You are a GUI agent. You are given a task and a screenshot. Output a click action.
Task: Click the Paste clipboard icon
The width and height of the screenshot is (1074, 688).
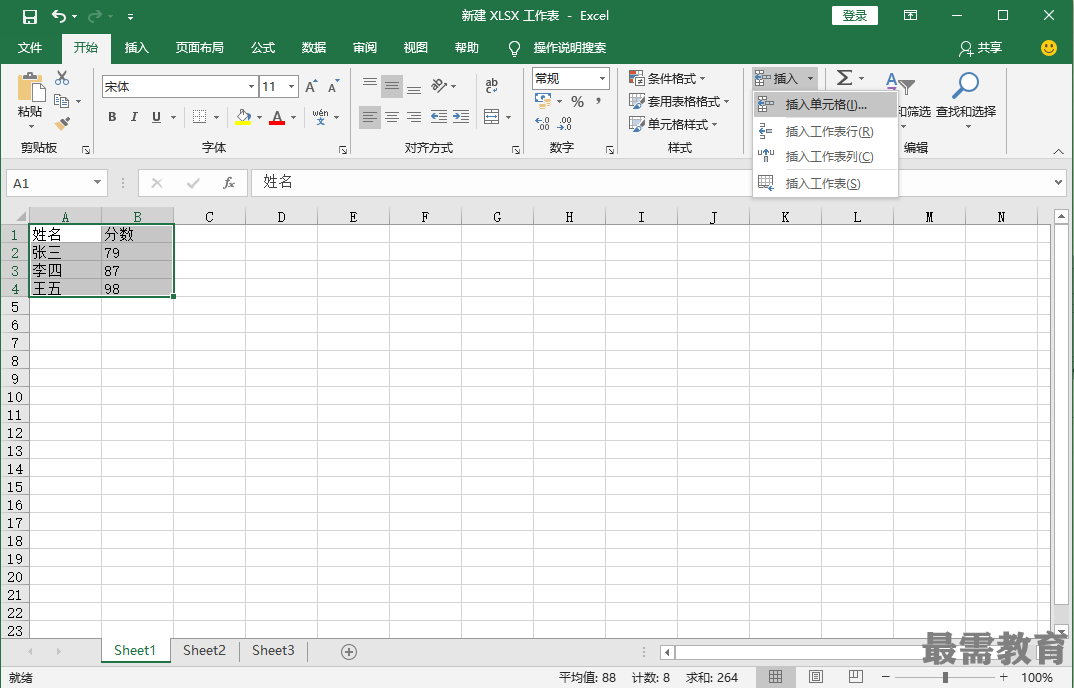click(x=30, y=88)
